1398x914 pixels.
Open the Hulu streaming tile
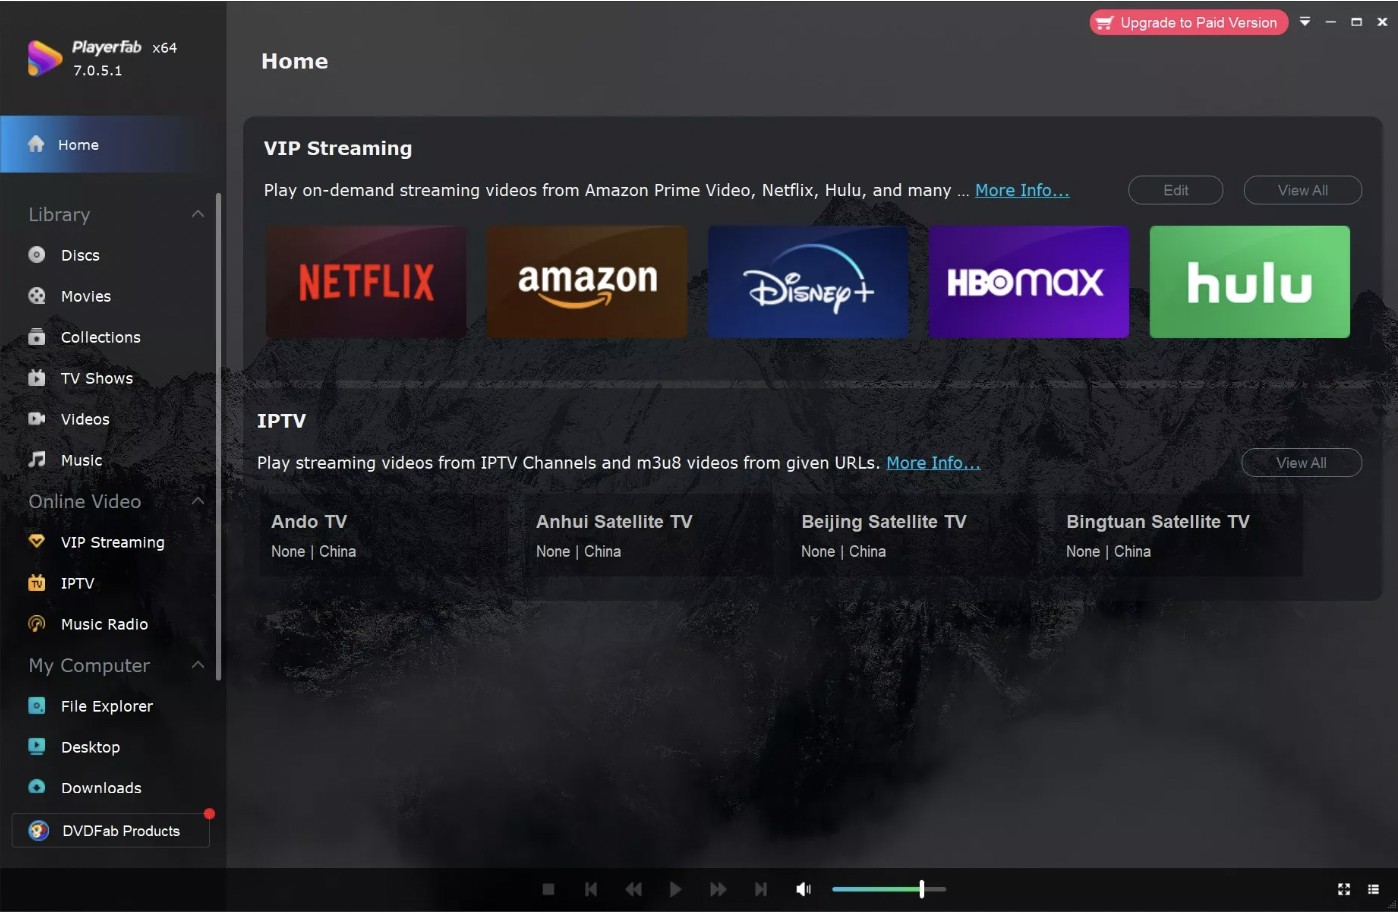pyautogui.click(x=1250, y=282)
